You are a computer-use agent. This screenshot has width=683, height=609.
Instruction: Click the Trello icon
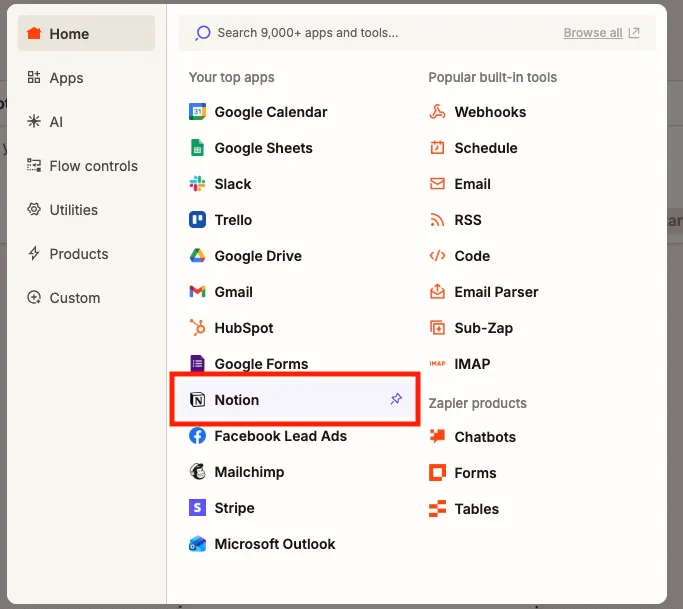[x=197, y=220]
